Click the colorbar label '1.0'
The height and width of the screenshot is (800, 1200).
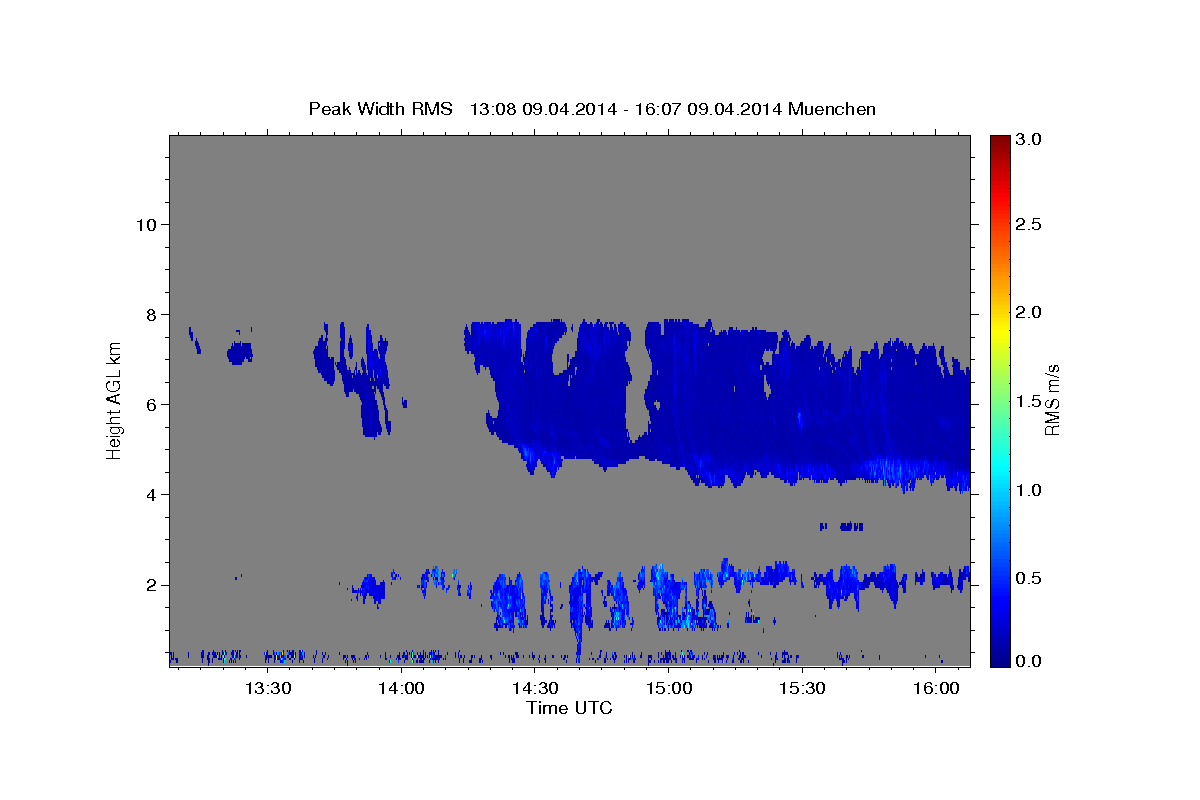tap(1030, 490)
